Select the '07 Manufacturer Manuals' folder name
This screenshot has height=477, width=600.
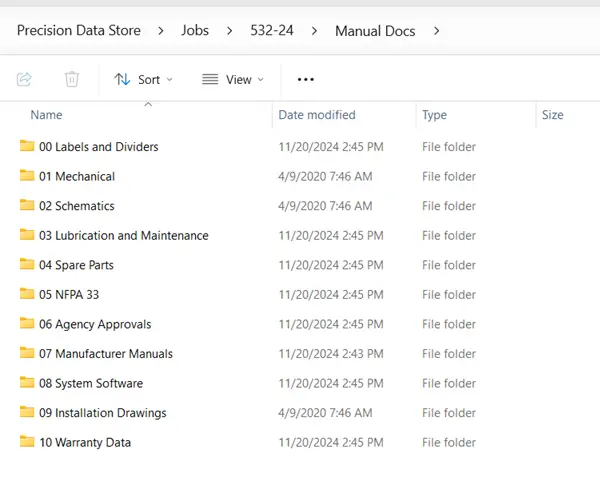(106, 354)
